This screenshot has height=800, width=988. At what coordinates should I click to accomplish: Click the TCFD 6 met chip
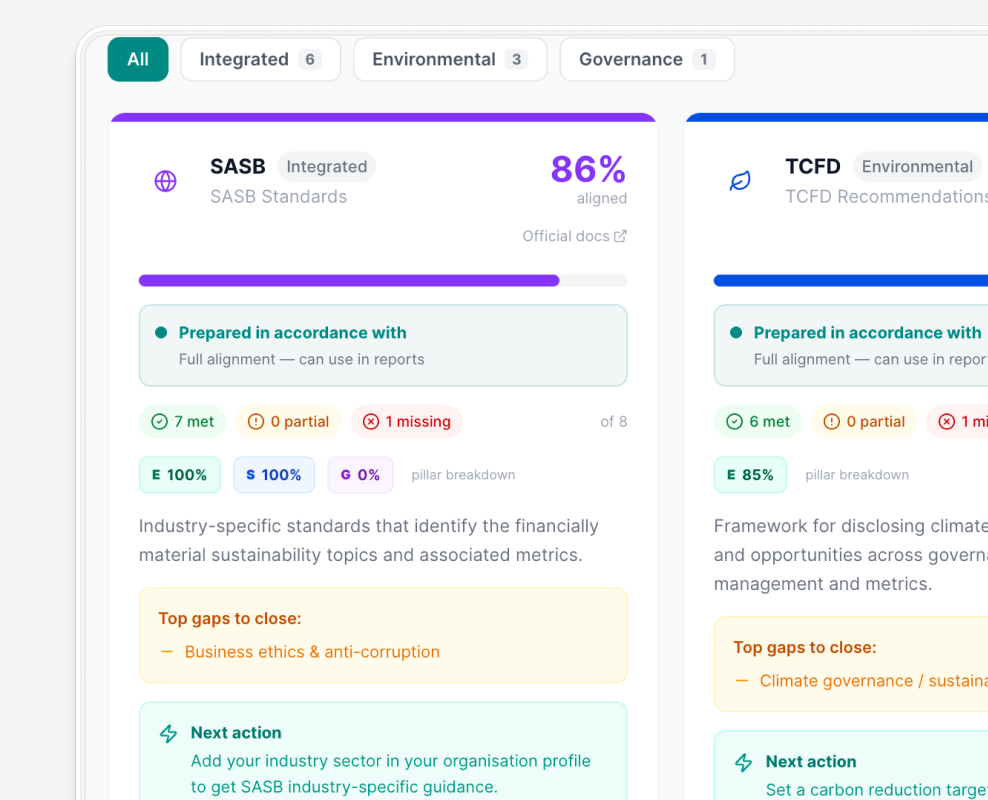click(757, 421)
